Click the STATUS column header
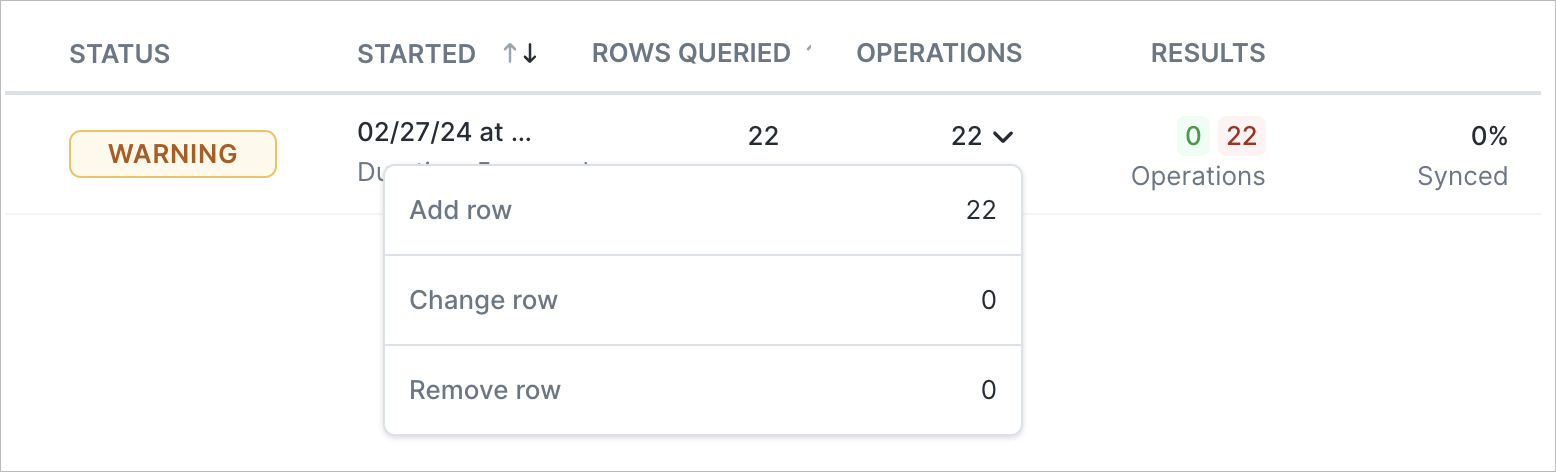This screenshot has width=1556, height=472. tap(120, 54)
